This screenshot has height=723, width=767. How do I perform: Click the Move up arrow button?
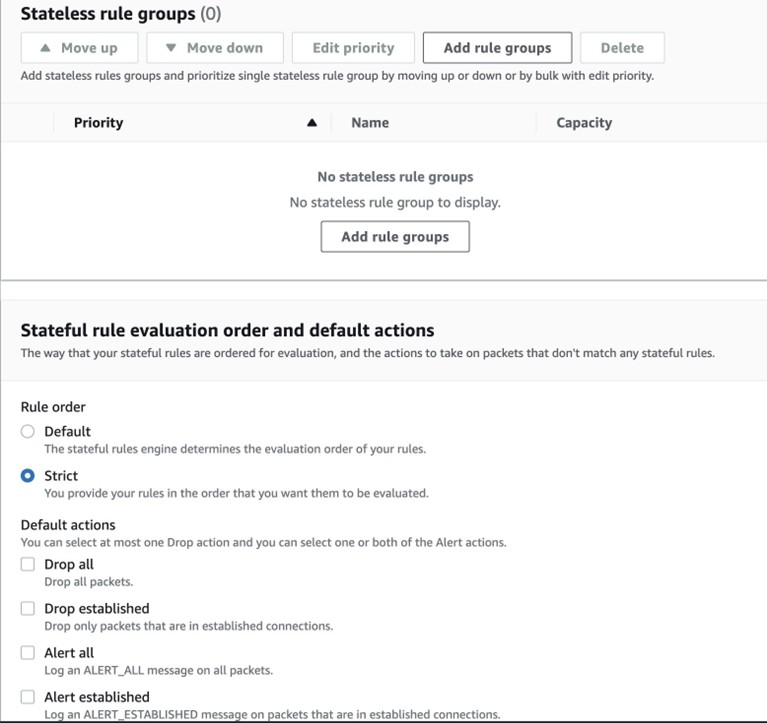click(x=79, y=48)
